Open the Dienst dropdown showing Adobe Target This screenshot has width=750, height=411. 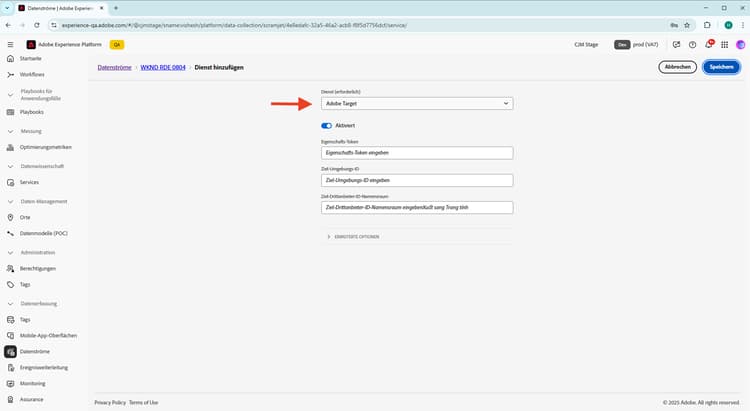click(417, 103)
